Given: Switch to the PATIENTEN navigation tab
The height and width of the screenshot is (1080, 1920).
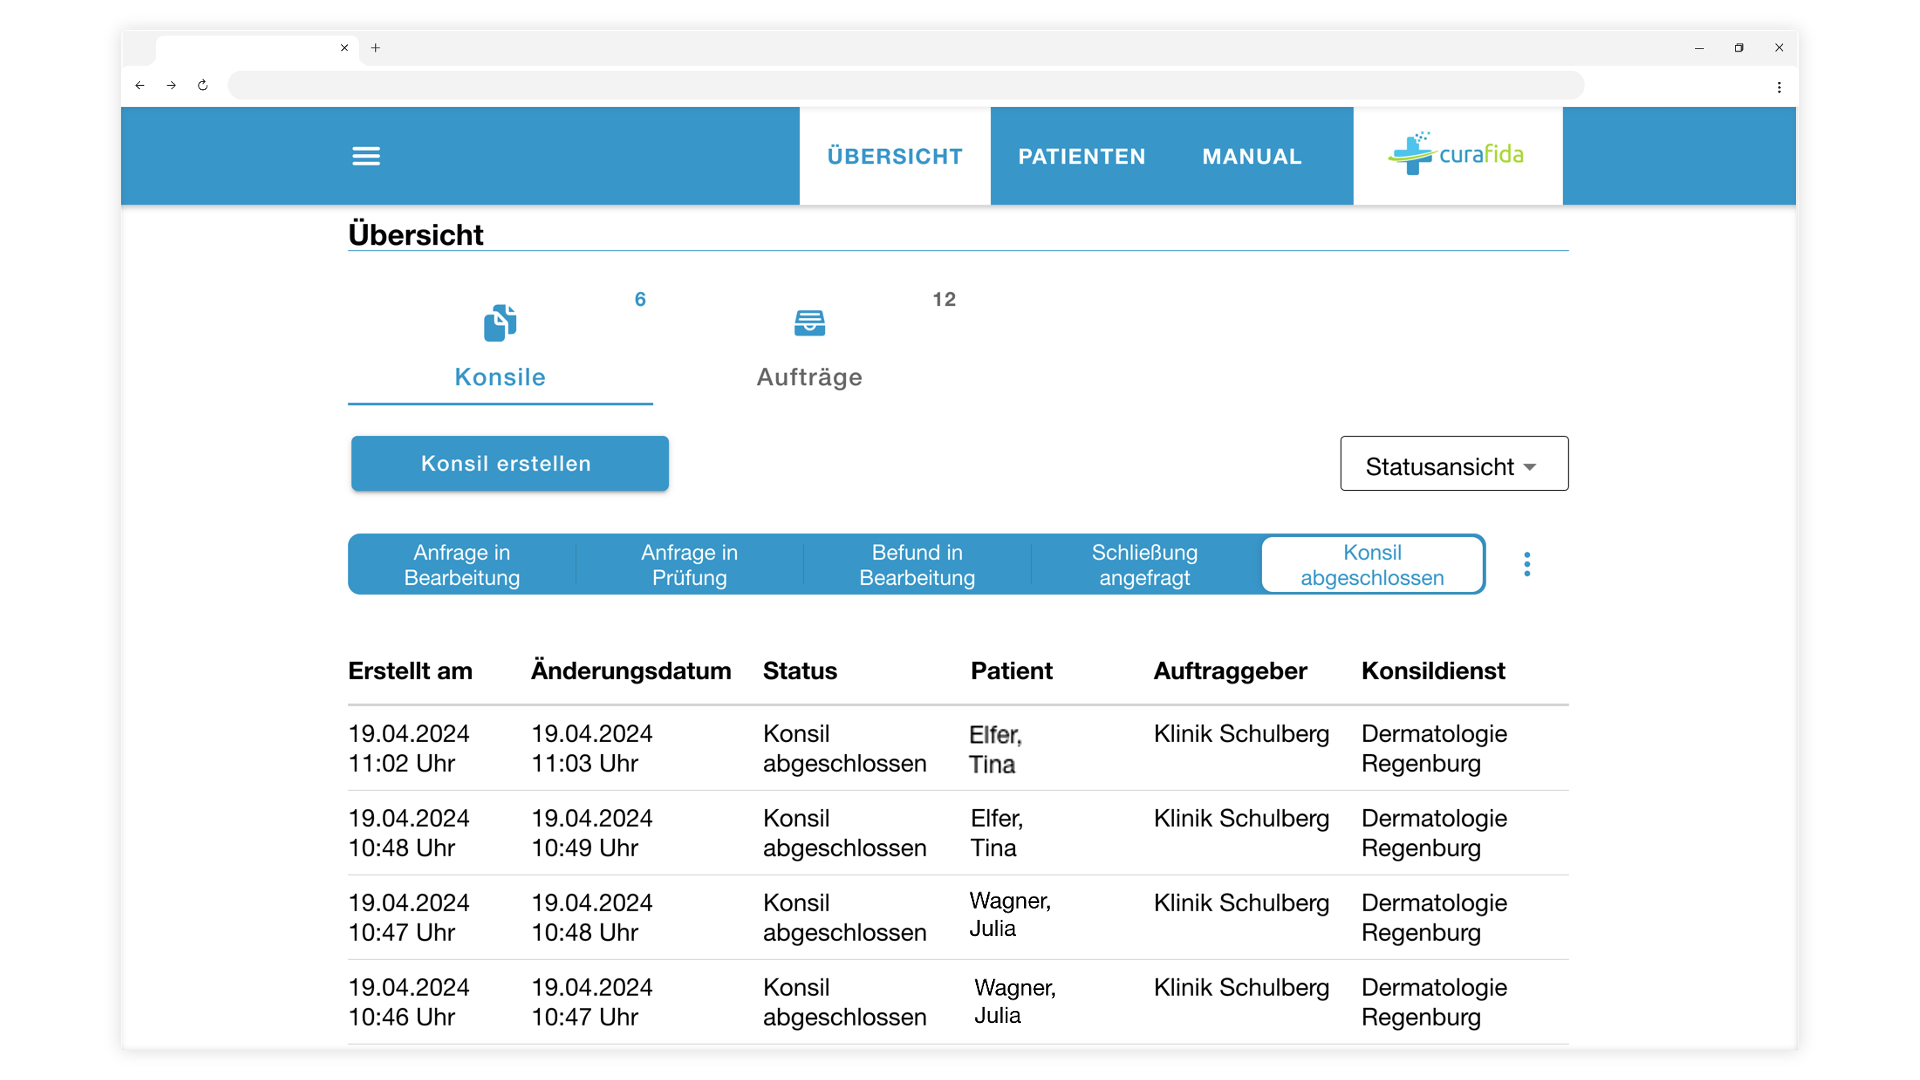Looking at the screenshot, I should 1082,156.
